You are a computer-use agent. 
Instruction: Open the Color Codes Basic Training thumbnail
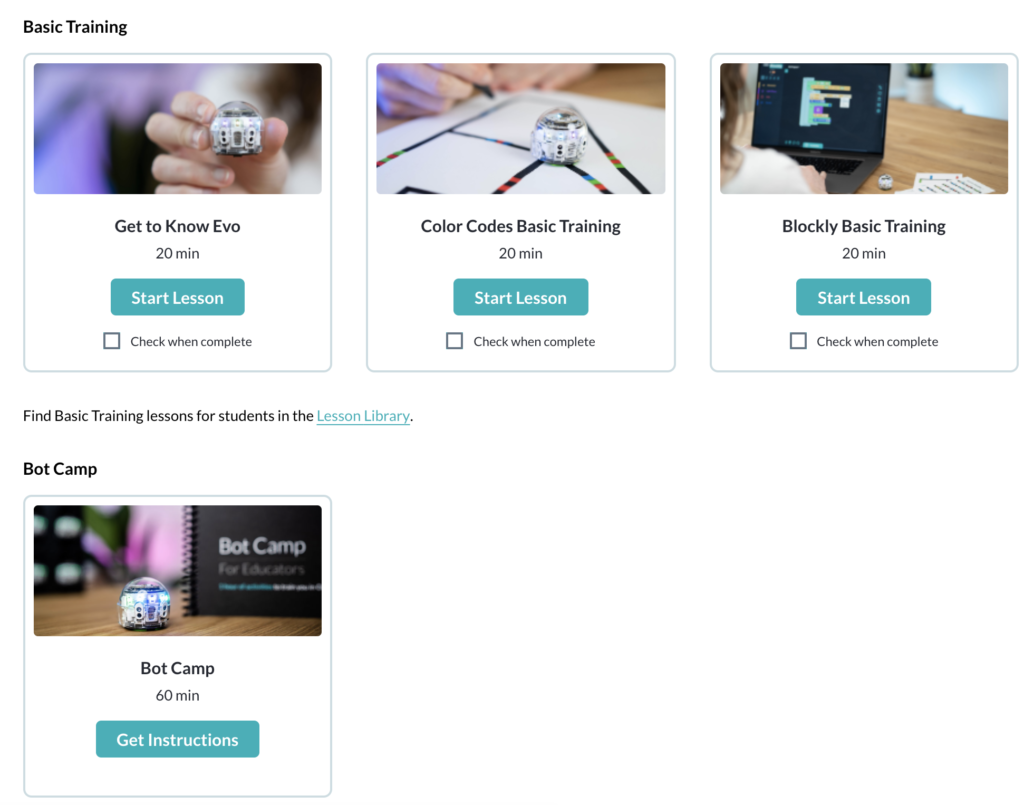tap(520, 129)
